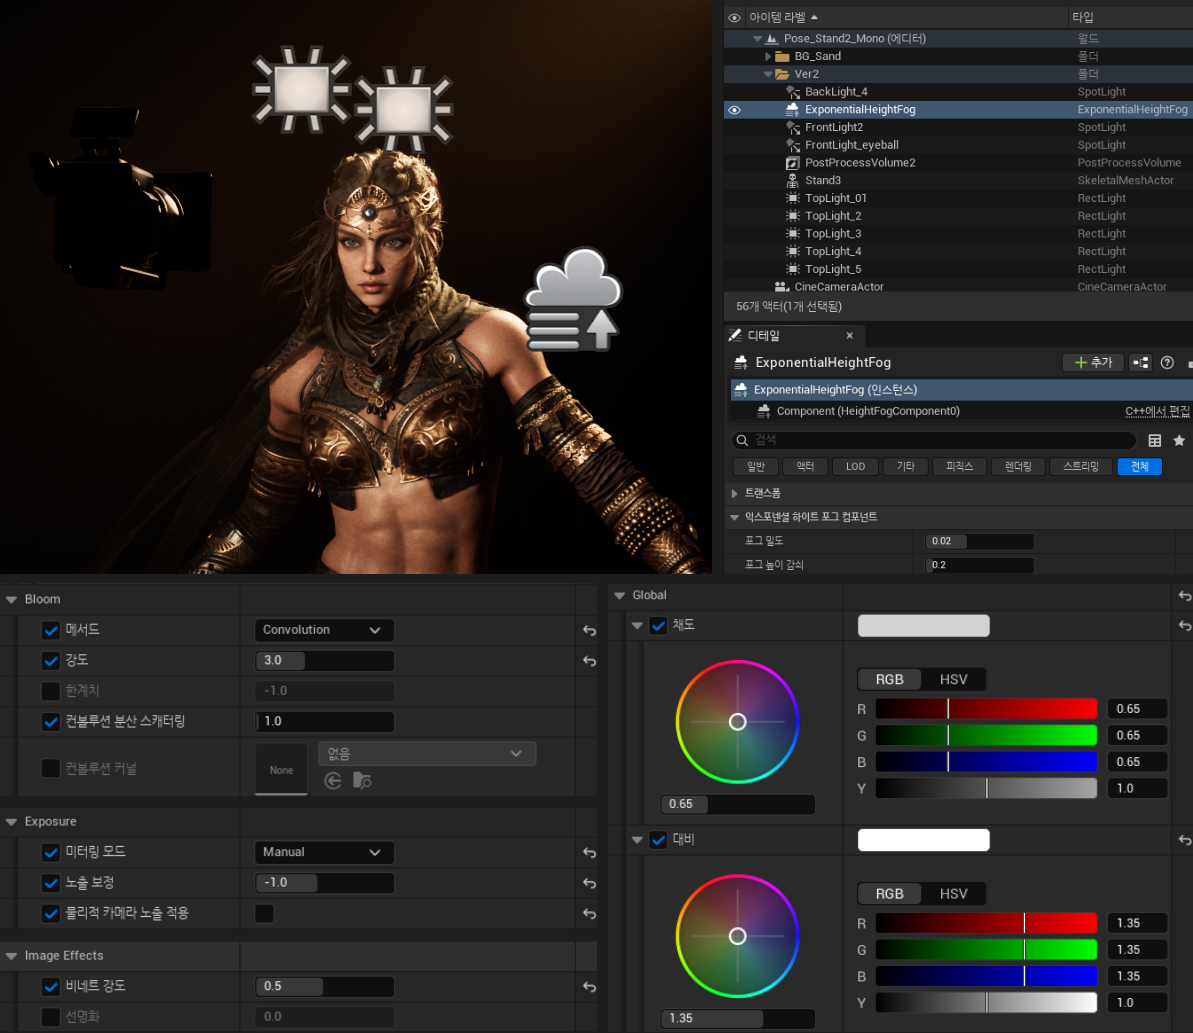Select Component (HeightFogComponent0) row
This screenshot has height=1033, width=1193.
[x=960, y=411]
